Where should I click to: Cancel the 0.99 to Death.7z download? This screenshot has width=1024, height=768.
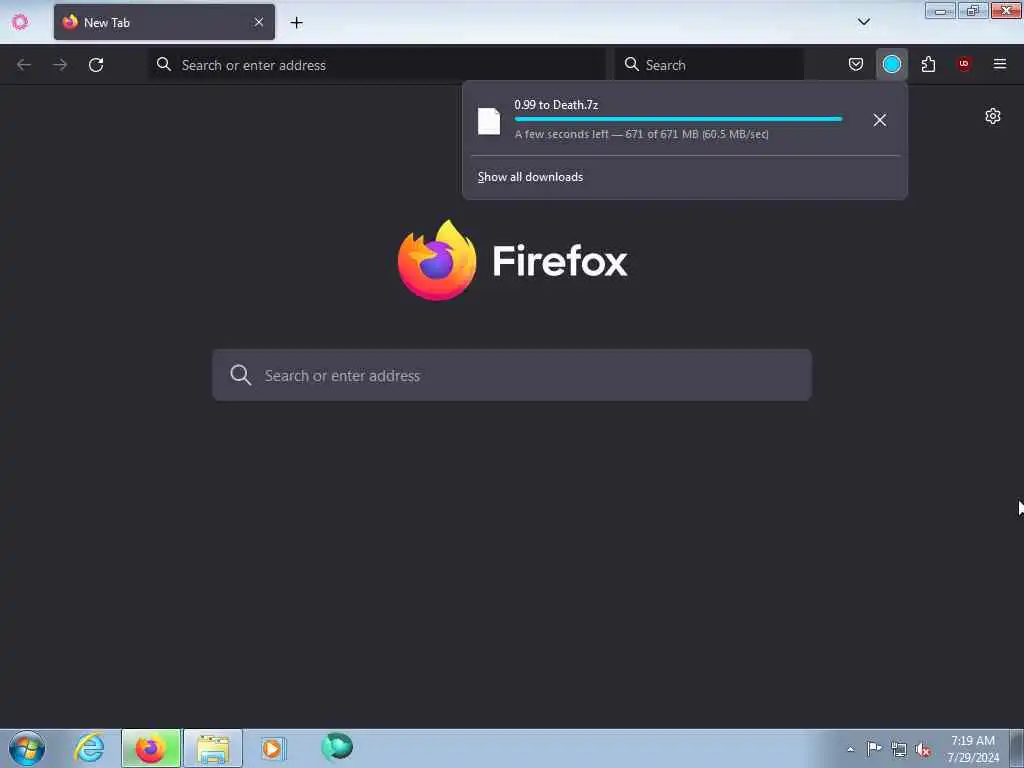coord(880,120)
